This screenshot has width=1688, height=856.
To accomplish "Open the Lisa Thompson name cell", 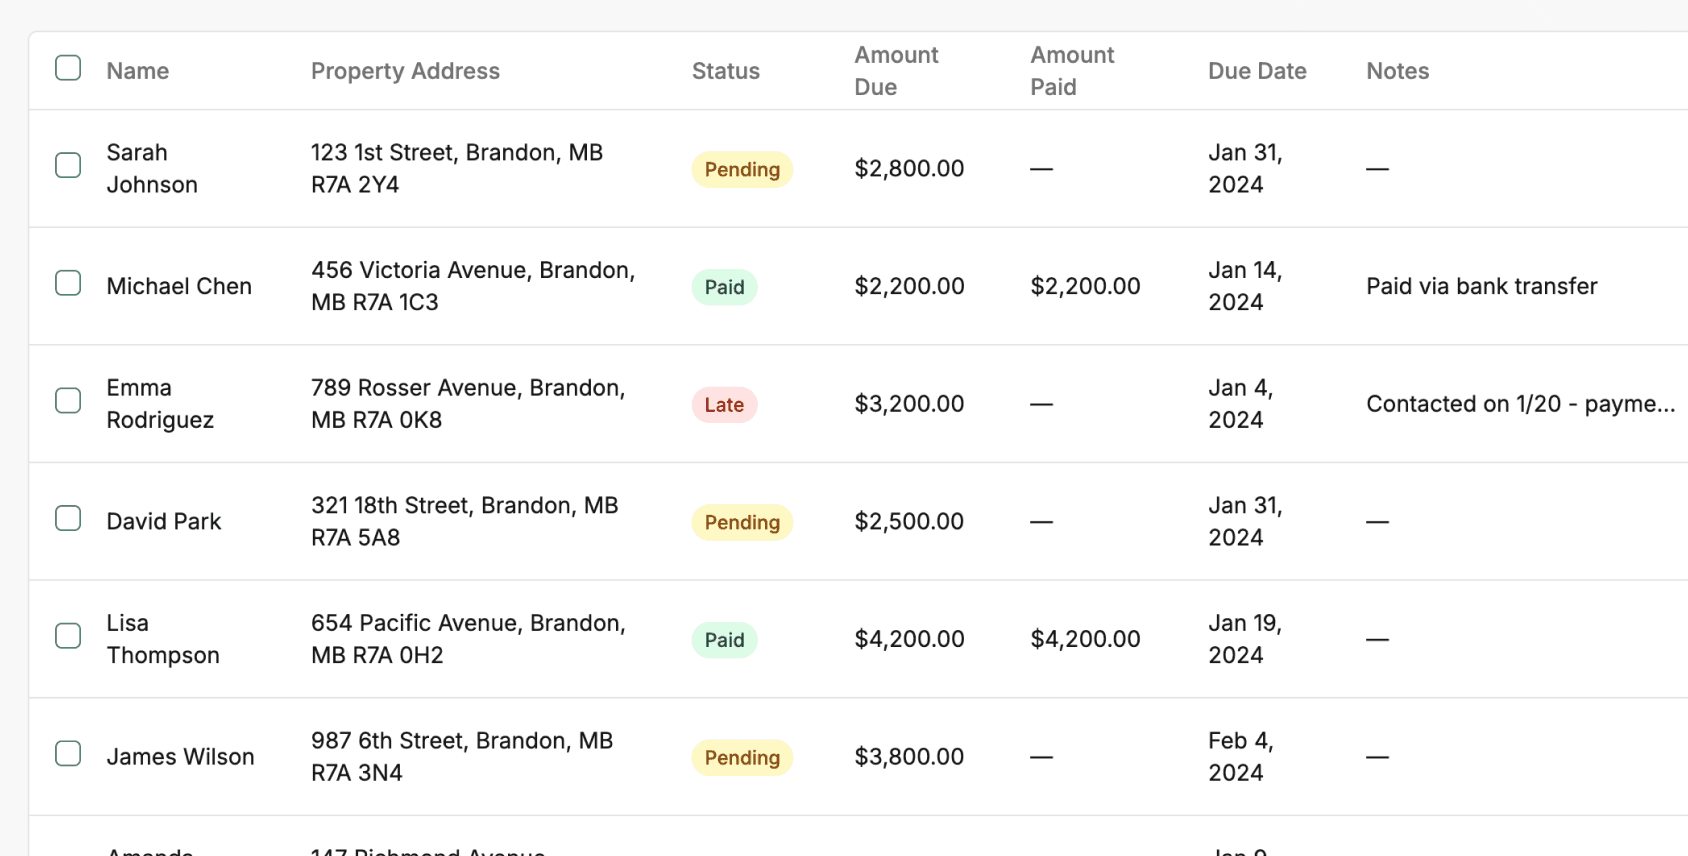I will click(x=163, y=639).
